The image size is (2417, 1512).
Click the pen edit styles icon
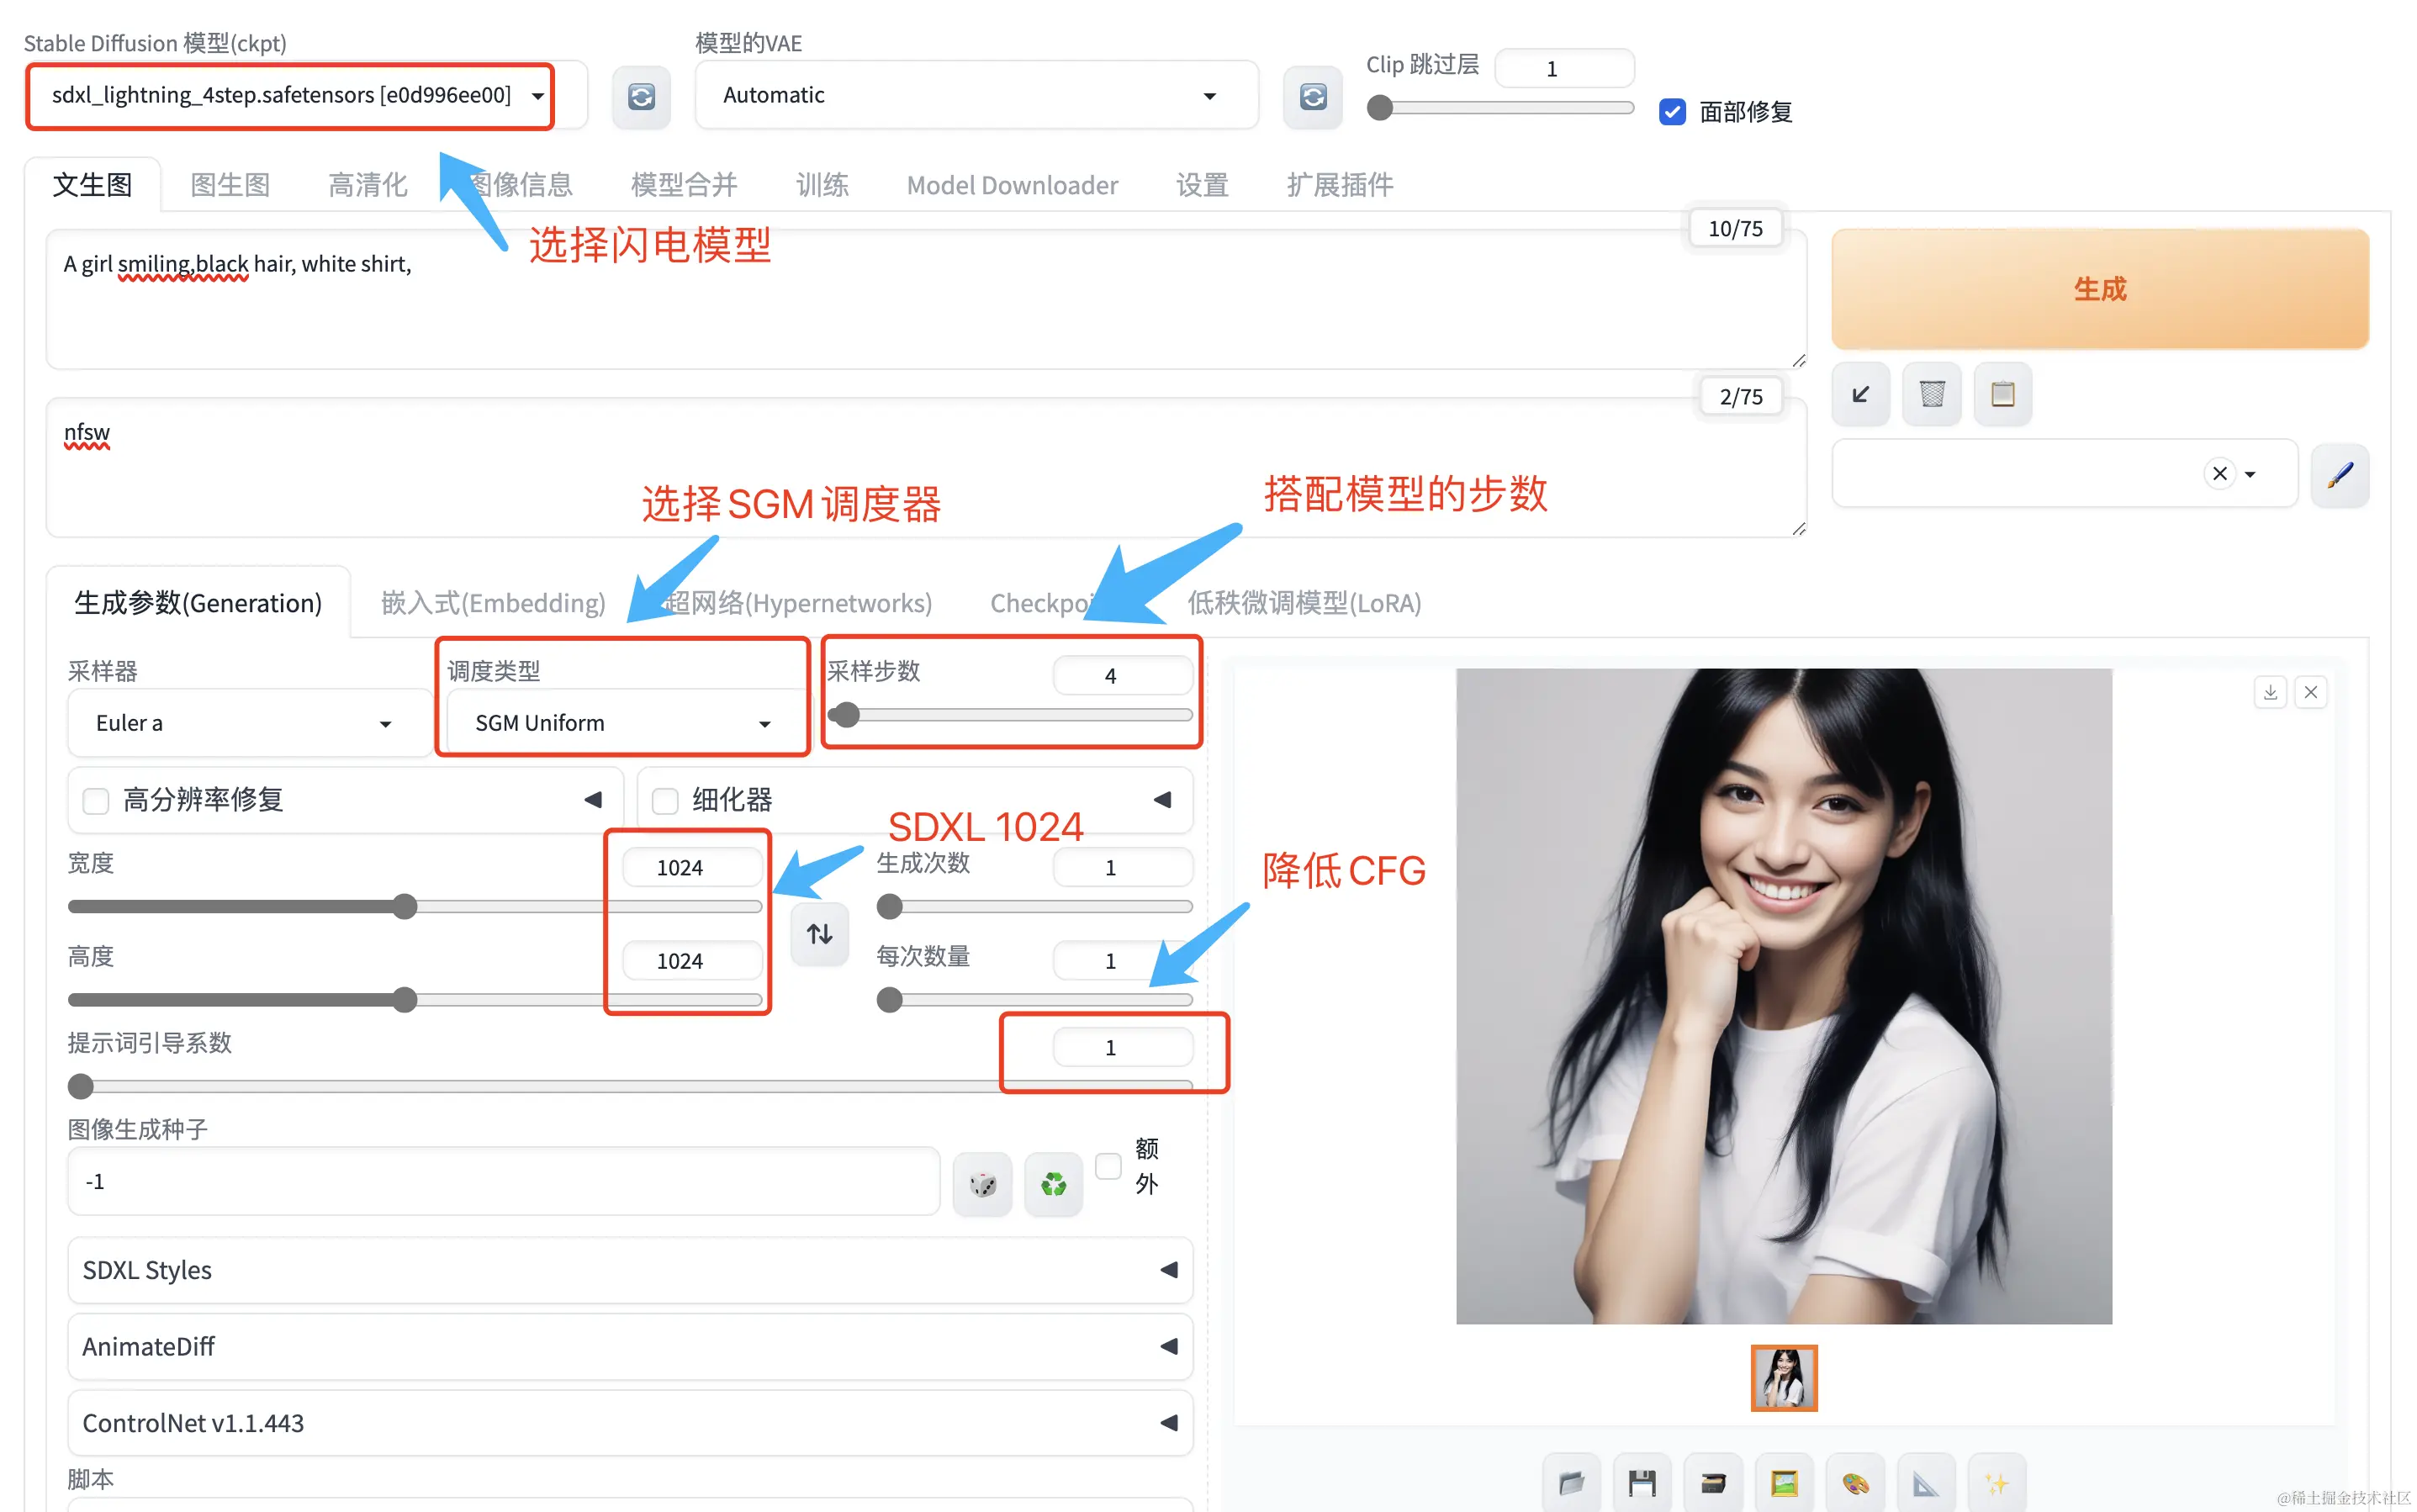(x=2339, y=474)
